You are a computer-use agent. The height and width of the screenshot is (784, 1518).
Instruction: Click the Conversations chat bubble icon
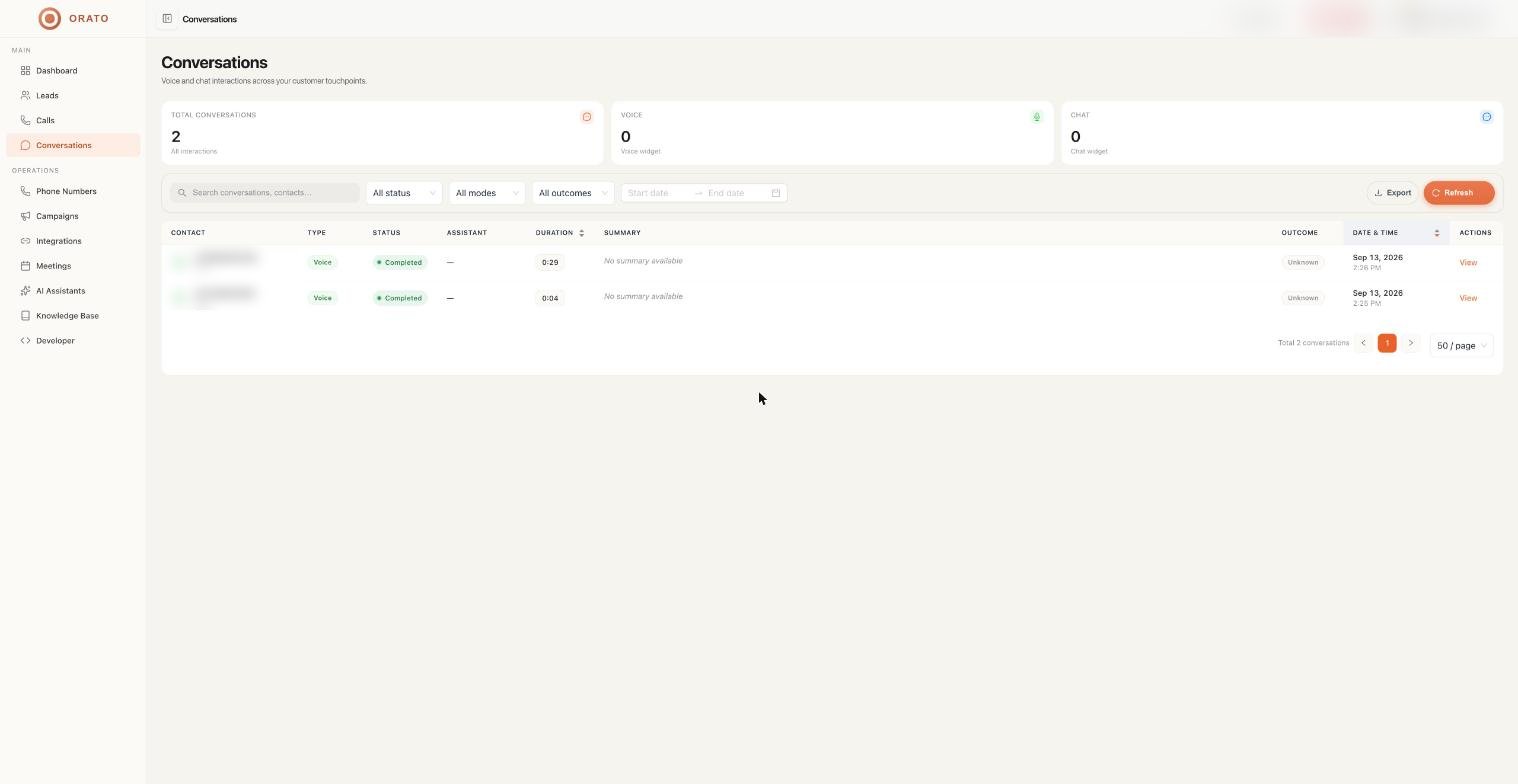coord(25,146)
